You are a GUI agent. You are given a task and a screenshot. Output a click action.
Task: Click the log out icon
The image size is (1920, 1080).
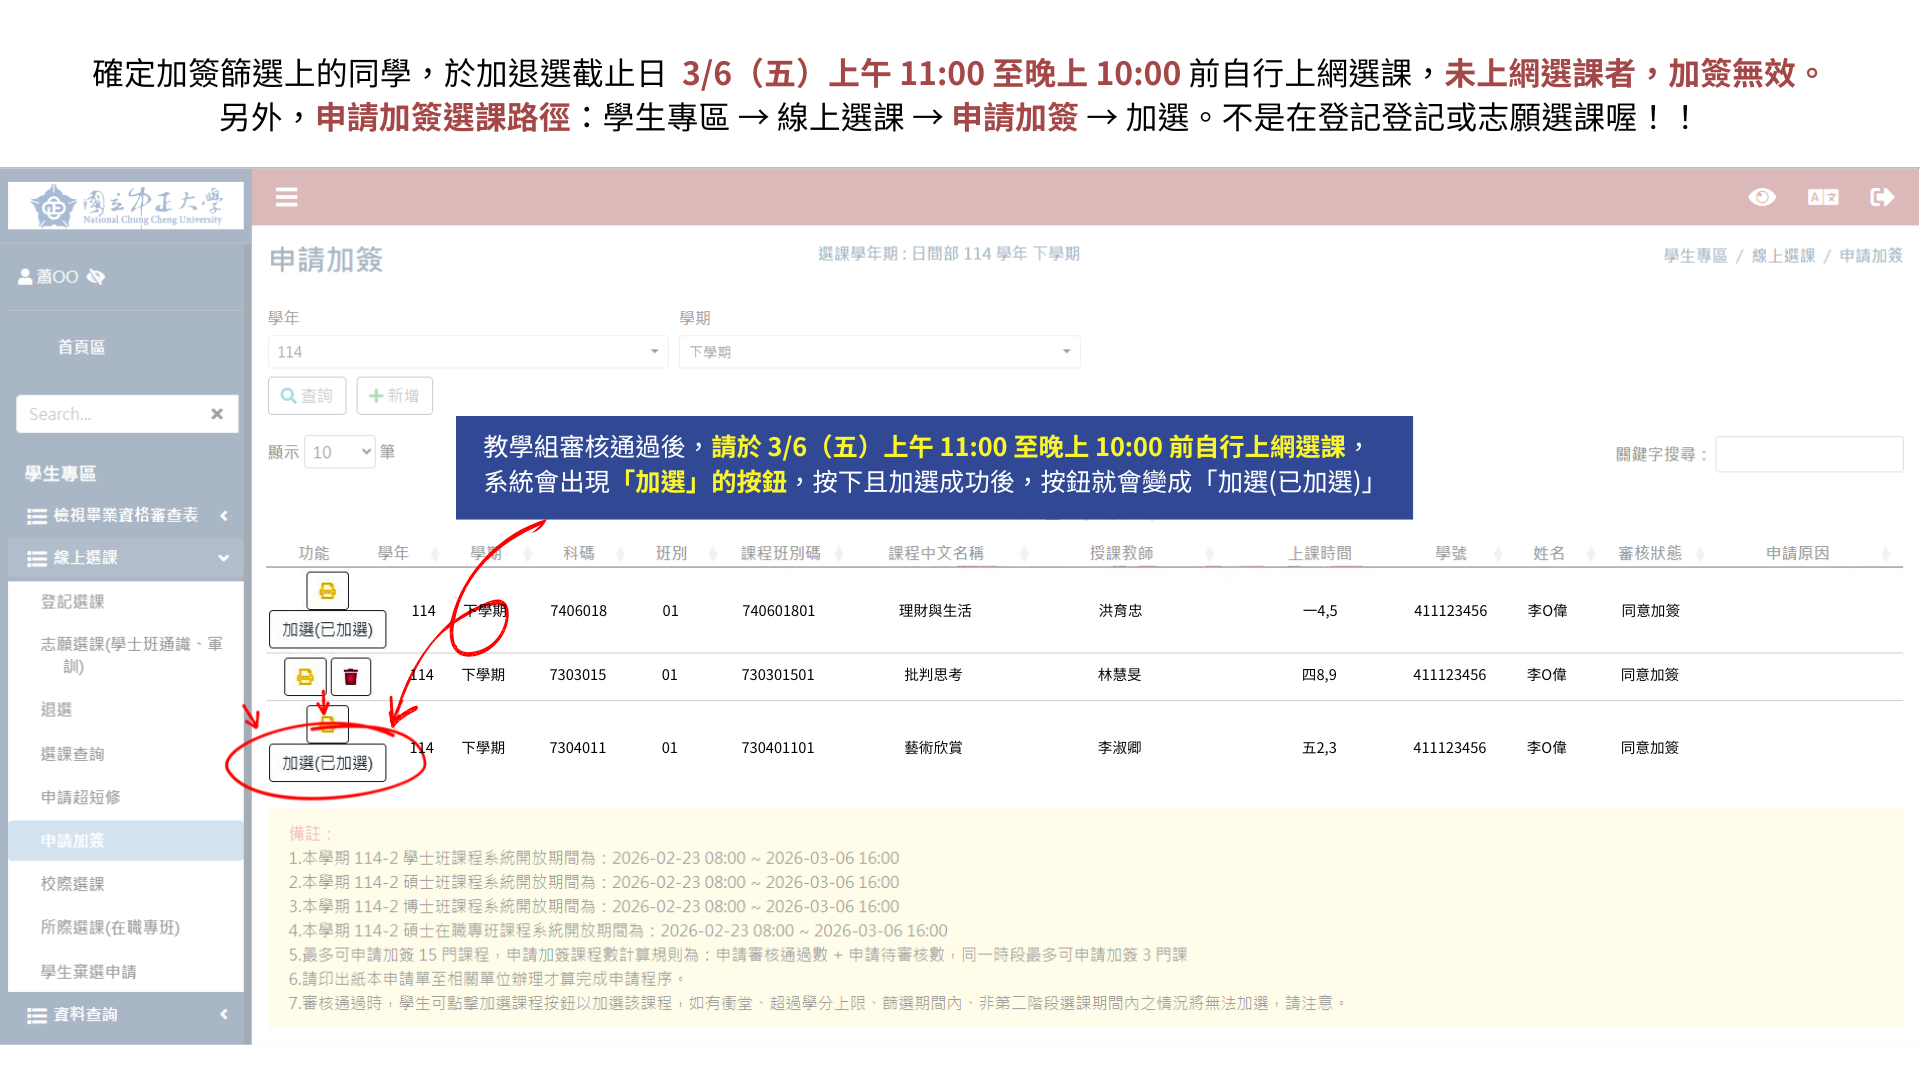point(1884,197)
